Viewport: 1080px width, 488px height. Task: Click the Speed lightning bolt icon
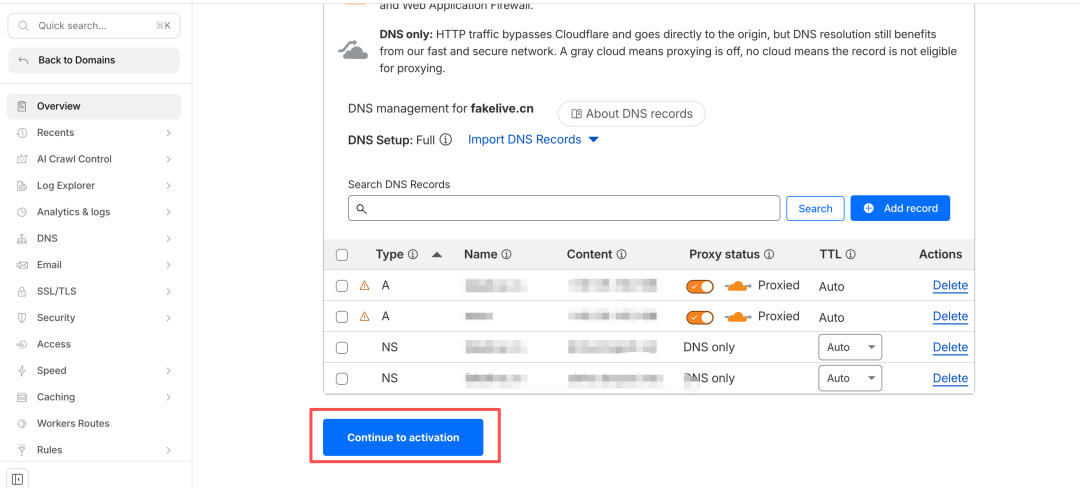[22, 371]
